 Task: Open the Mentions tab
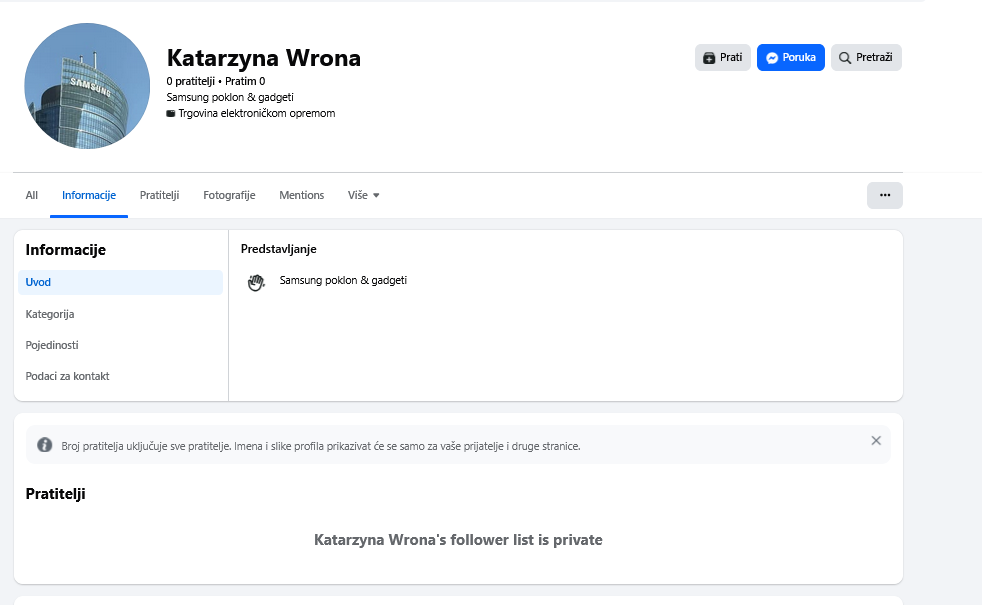click(301, 196)
